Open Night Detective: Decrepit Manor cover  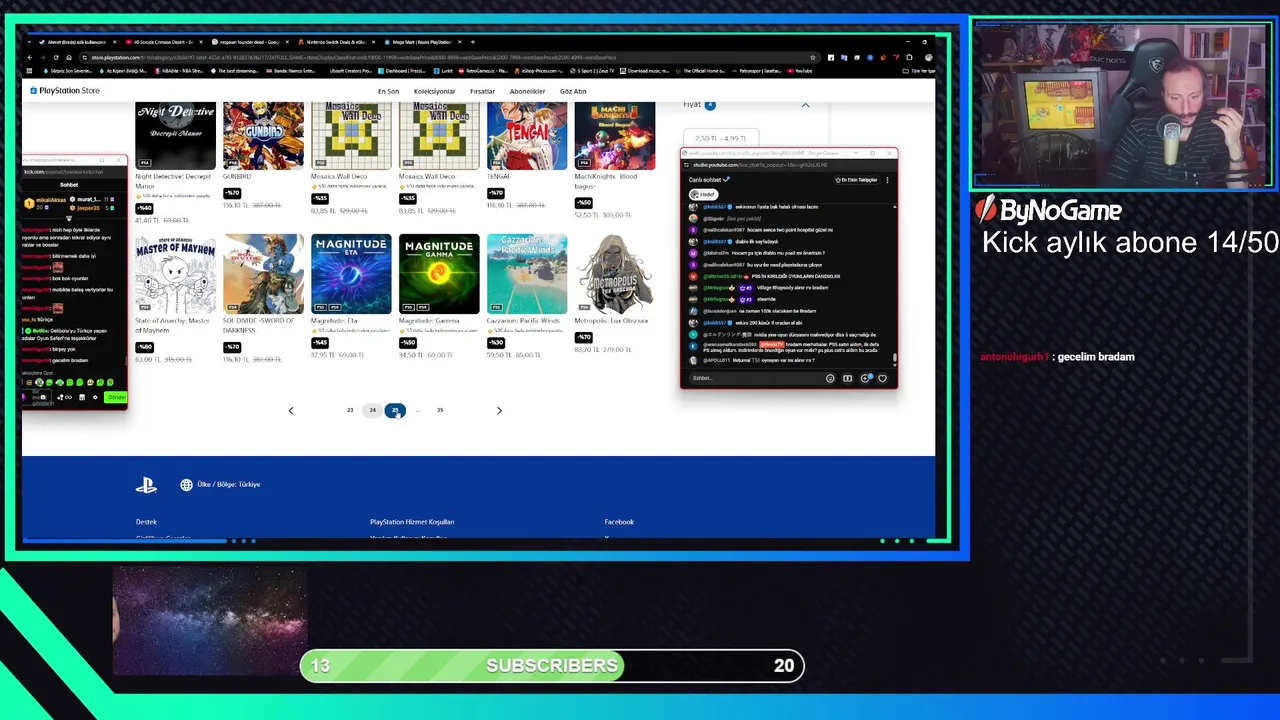tap(175, 135)
